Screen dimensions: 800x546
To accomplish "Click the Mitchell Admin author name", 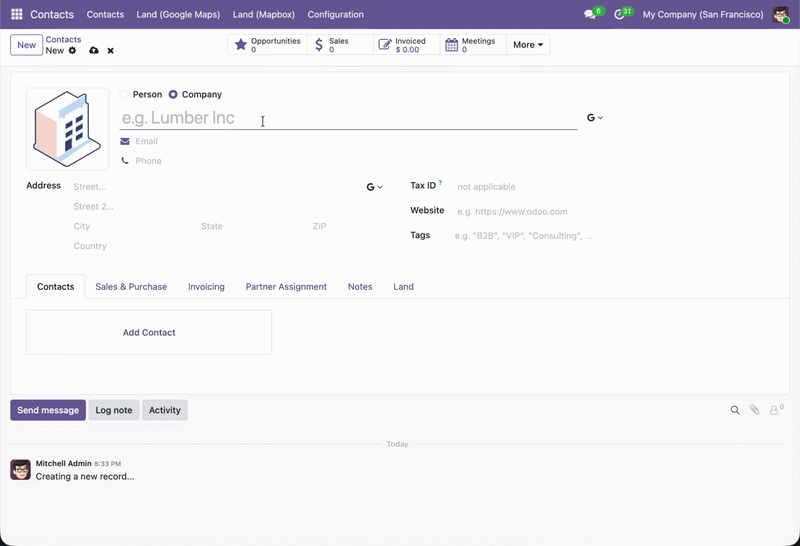I will (x=63, y=463).
